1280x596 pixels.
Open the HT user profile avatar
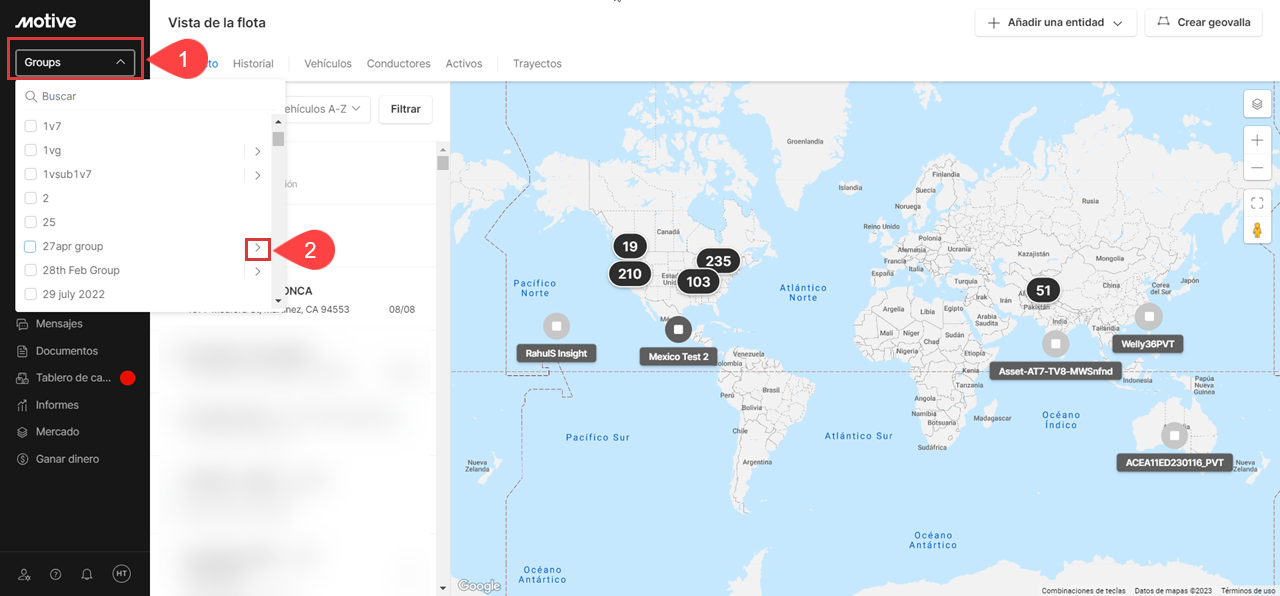[121, 574]
